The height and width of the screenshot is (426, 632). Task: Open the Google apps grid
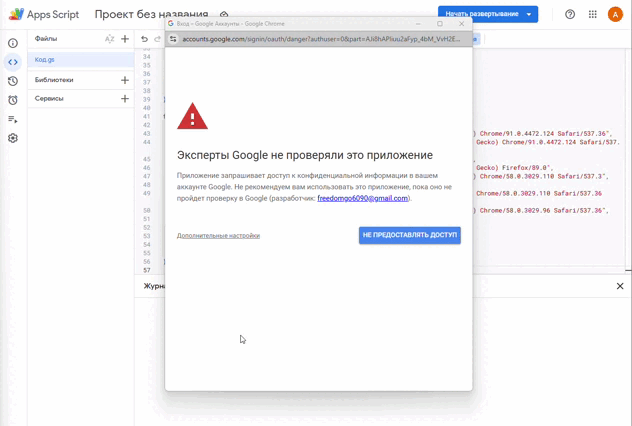(x=593, y=14)
